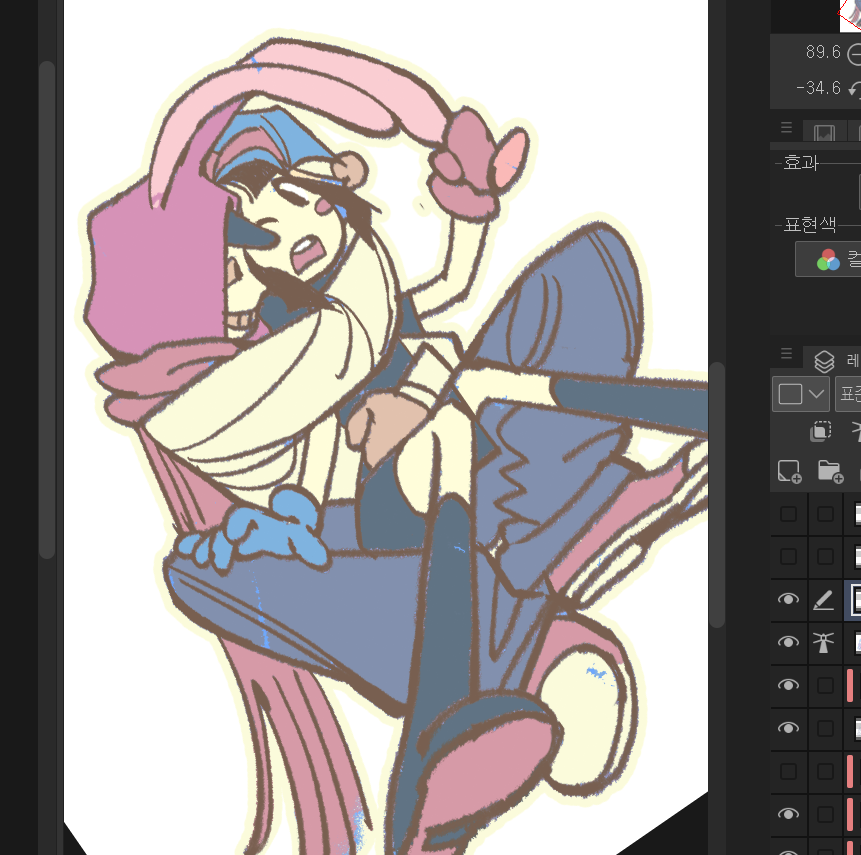Click the chevron arrow of the palette color dropdown
Screen dimensions: 861x855
click(817, 394)
